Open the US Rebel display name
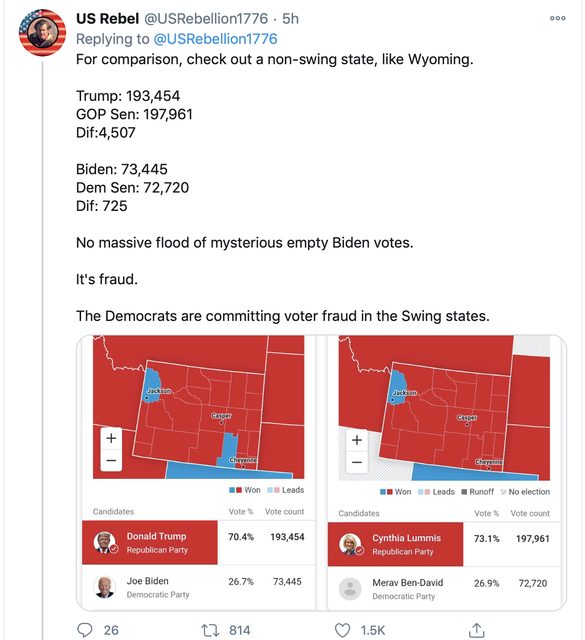This screenshot has height=640, width=585. 107,18
